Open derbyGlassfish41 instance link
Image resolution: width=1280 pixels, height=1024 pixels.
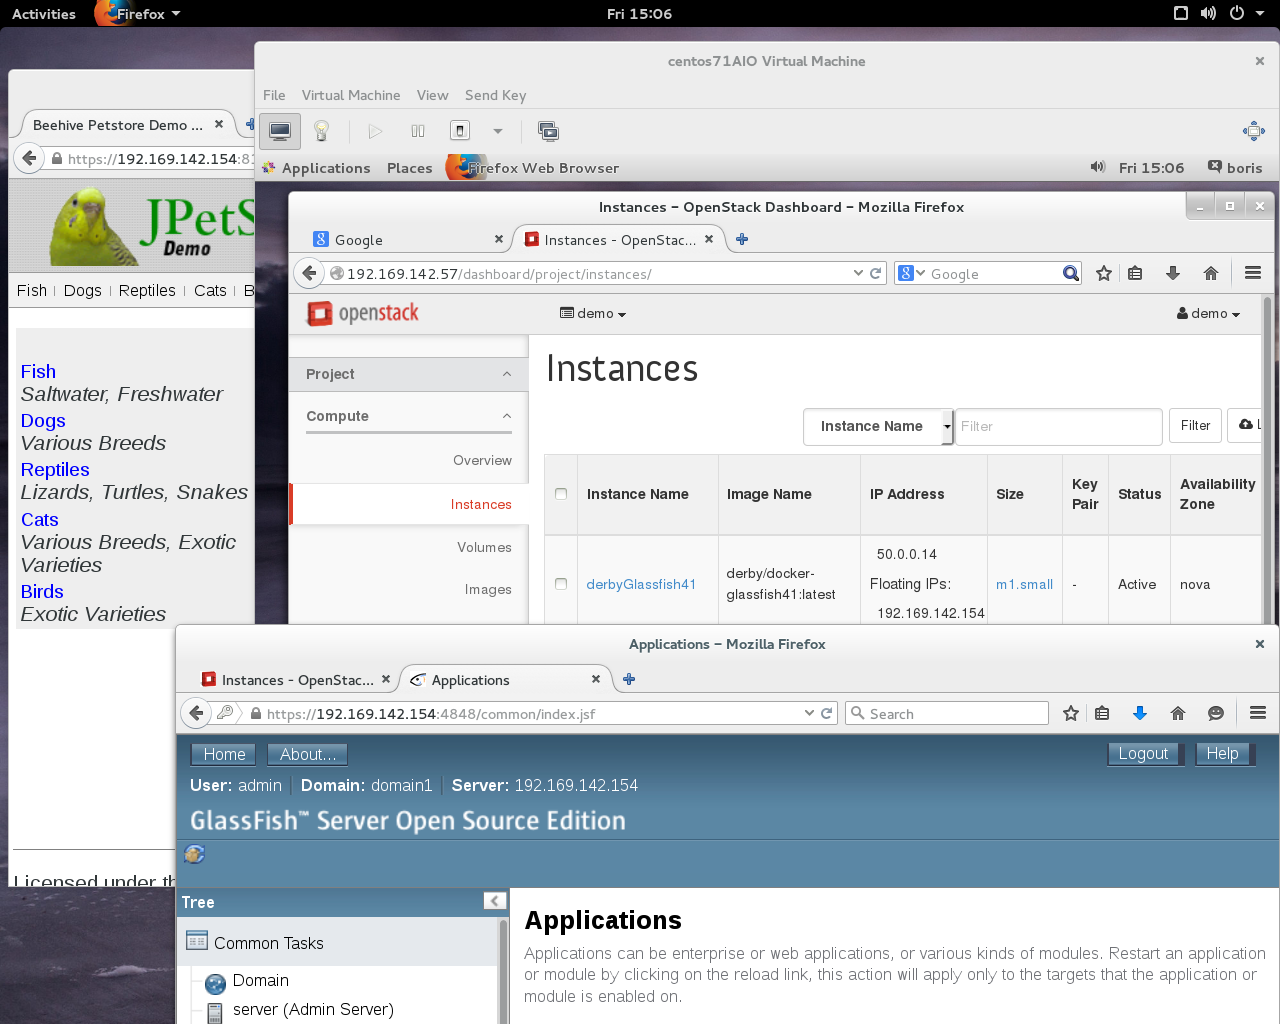641,585
